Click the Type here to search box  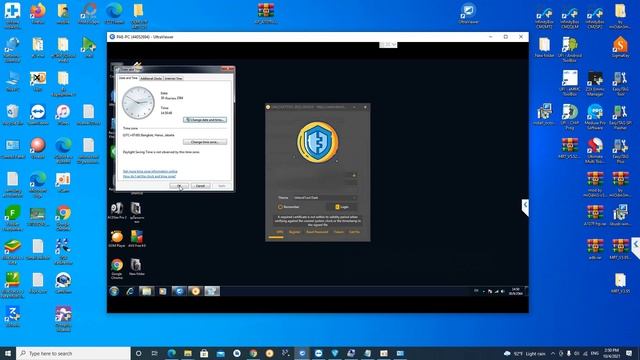pyautogui.click(x=73, y=353)
